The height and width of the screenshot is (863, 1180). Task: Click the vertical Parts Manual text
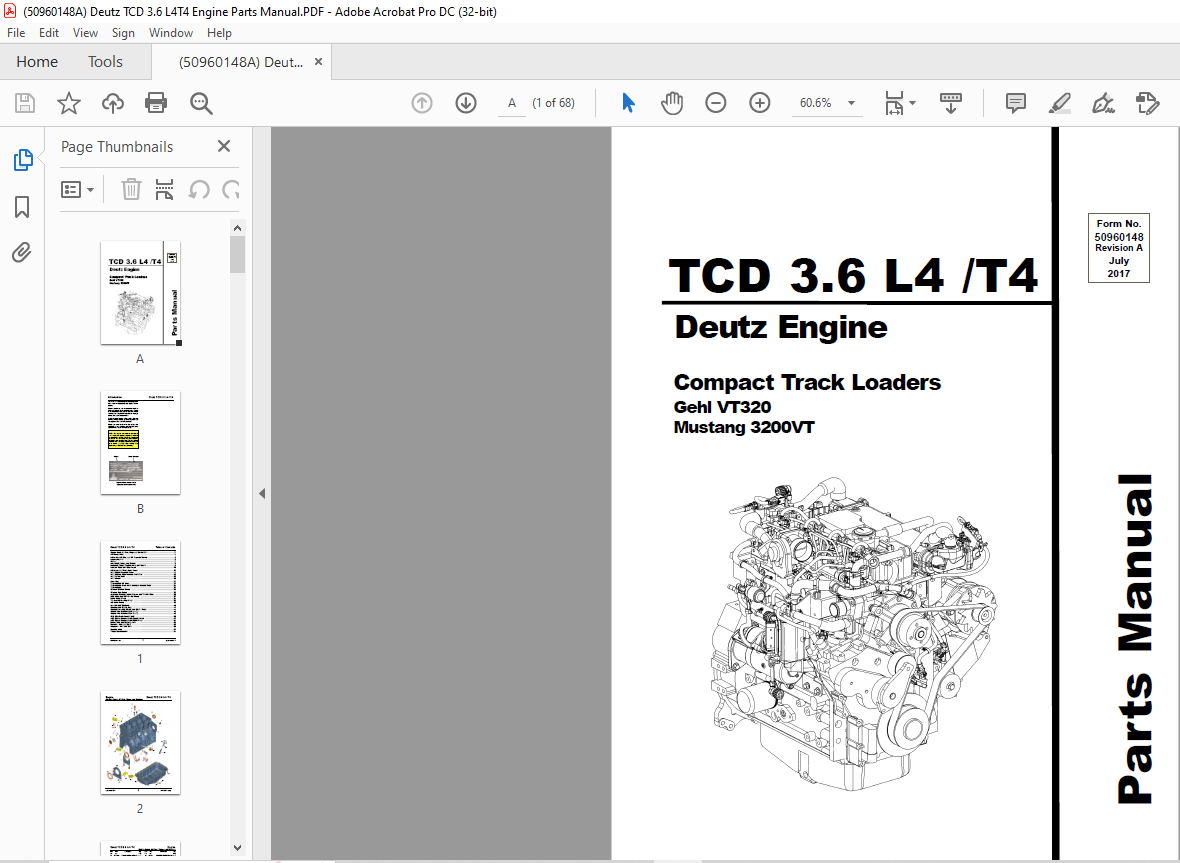(1136, 639)
